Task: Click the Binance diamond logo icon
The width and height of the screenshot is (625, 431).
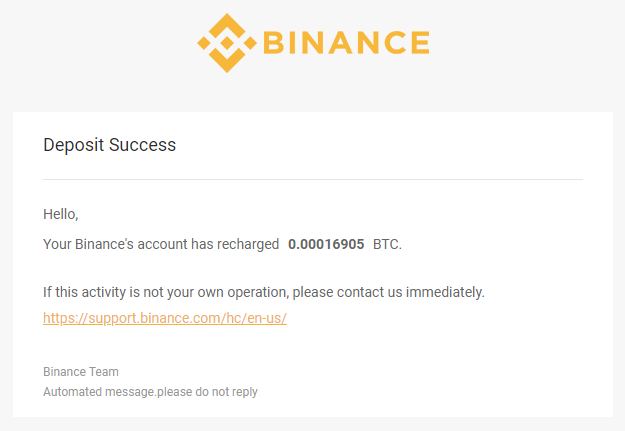Action: (x=227, y=43)
